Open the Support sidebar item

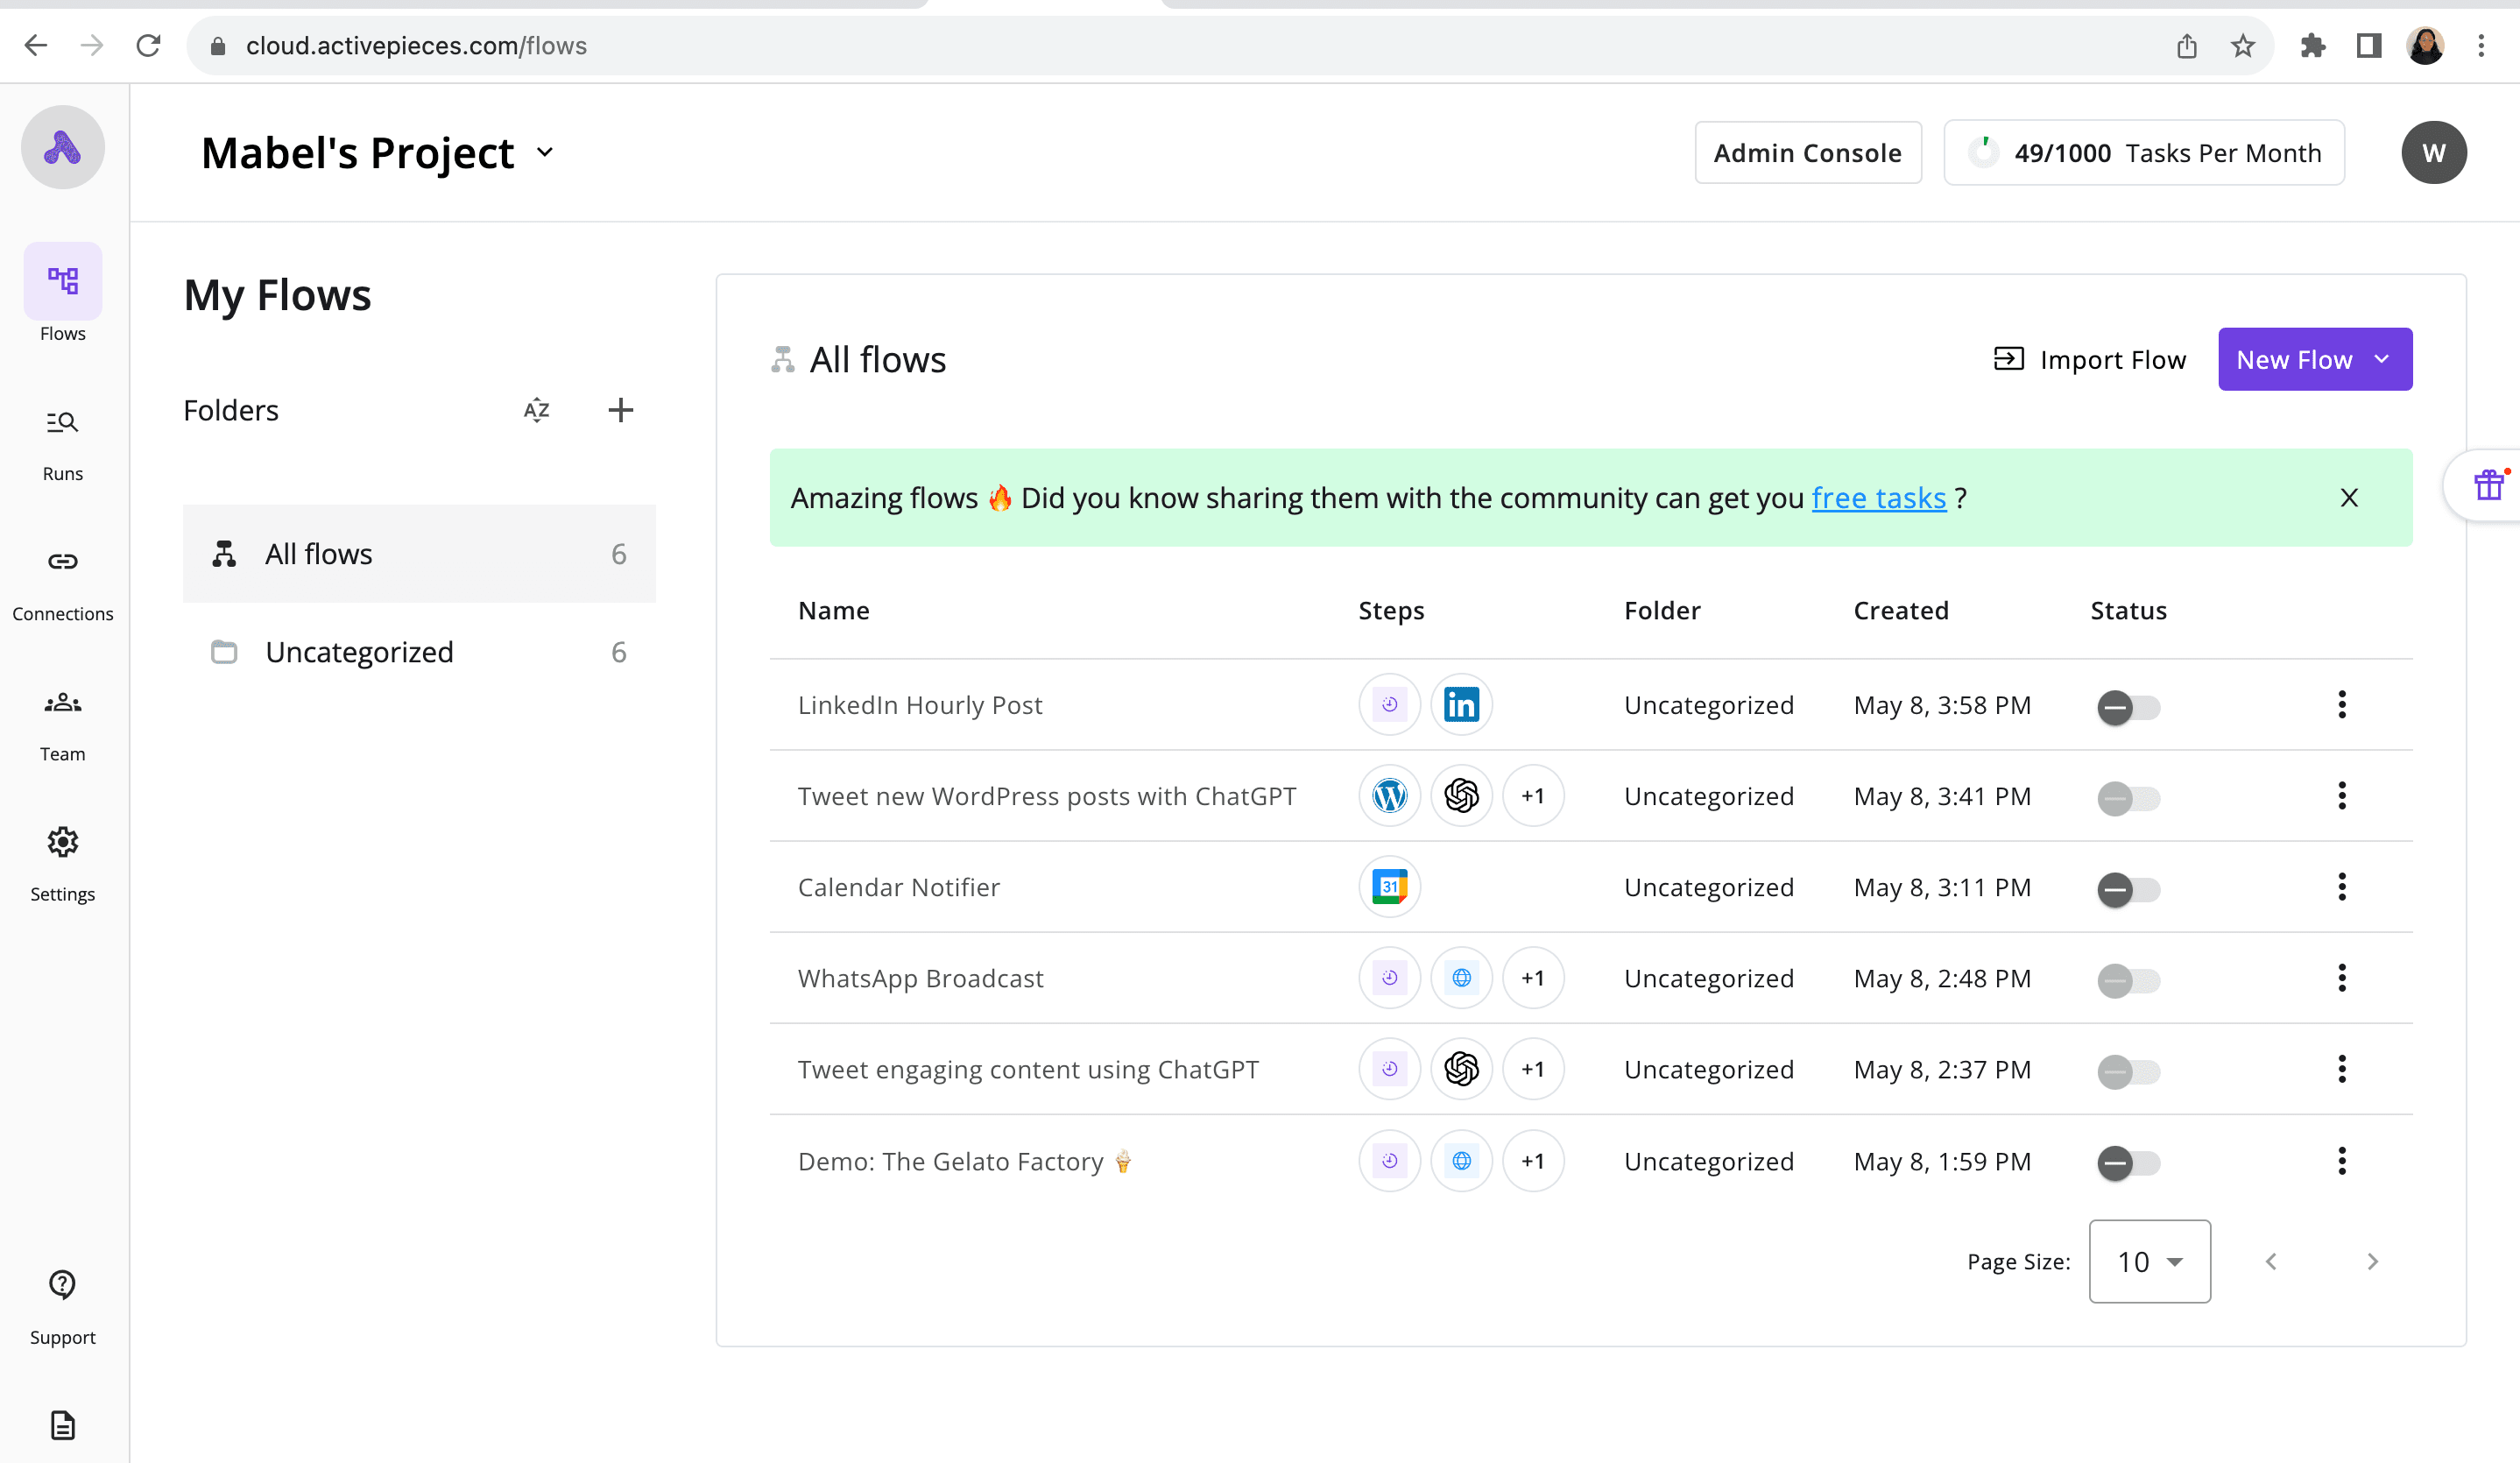(x=63, y=1307)
